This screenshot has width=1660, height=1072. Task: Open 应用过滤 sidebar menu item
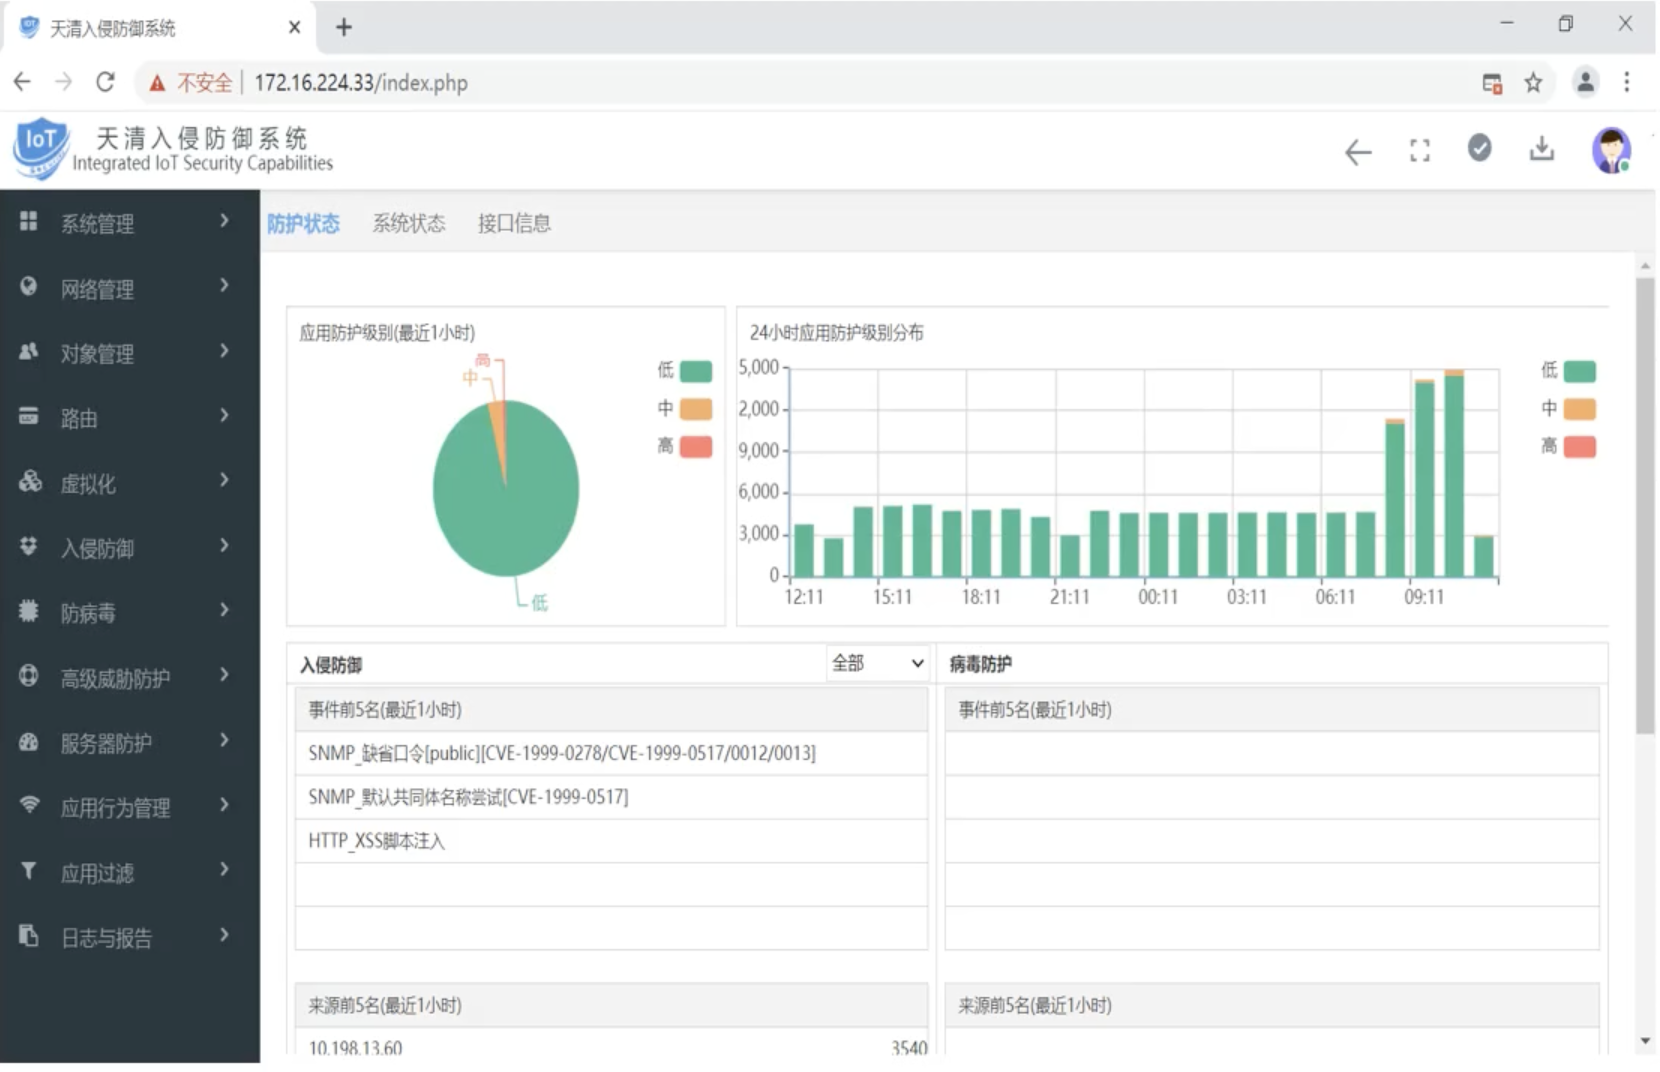[x=130, y=872]
